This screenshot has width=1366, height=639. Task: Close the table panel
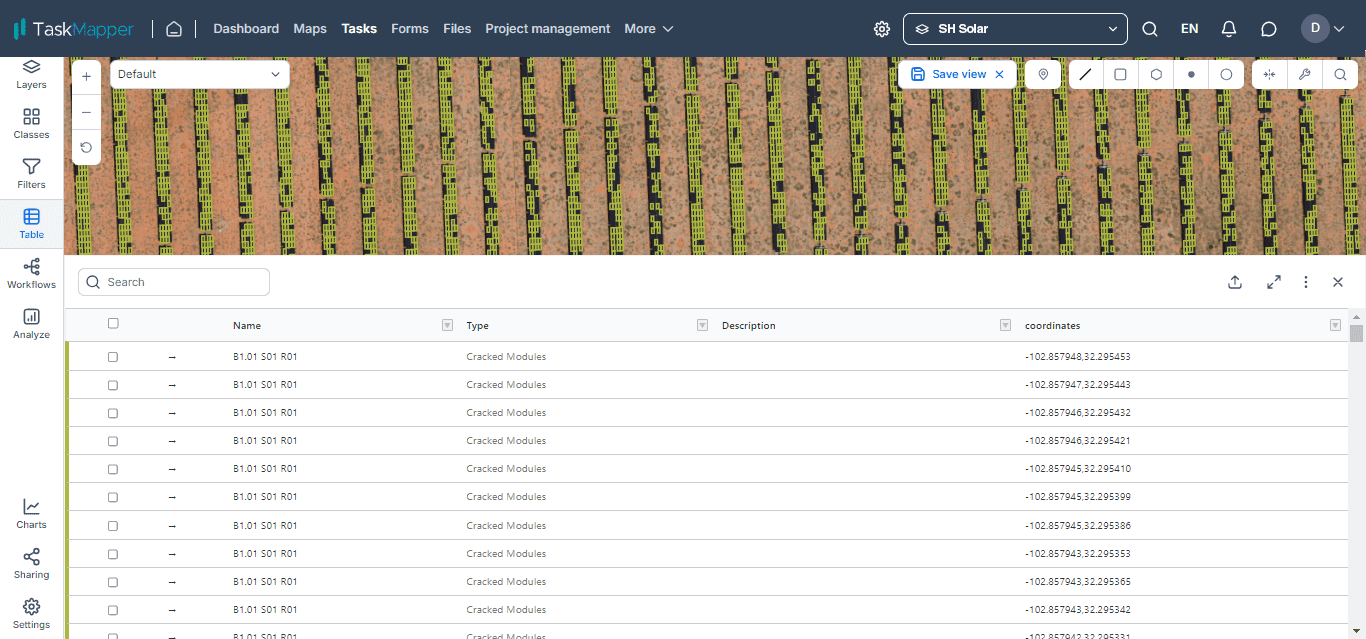[x=1338, y=282]
